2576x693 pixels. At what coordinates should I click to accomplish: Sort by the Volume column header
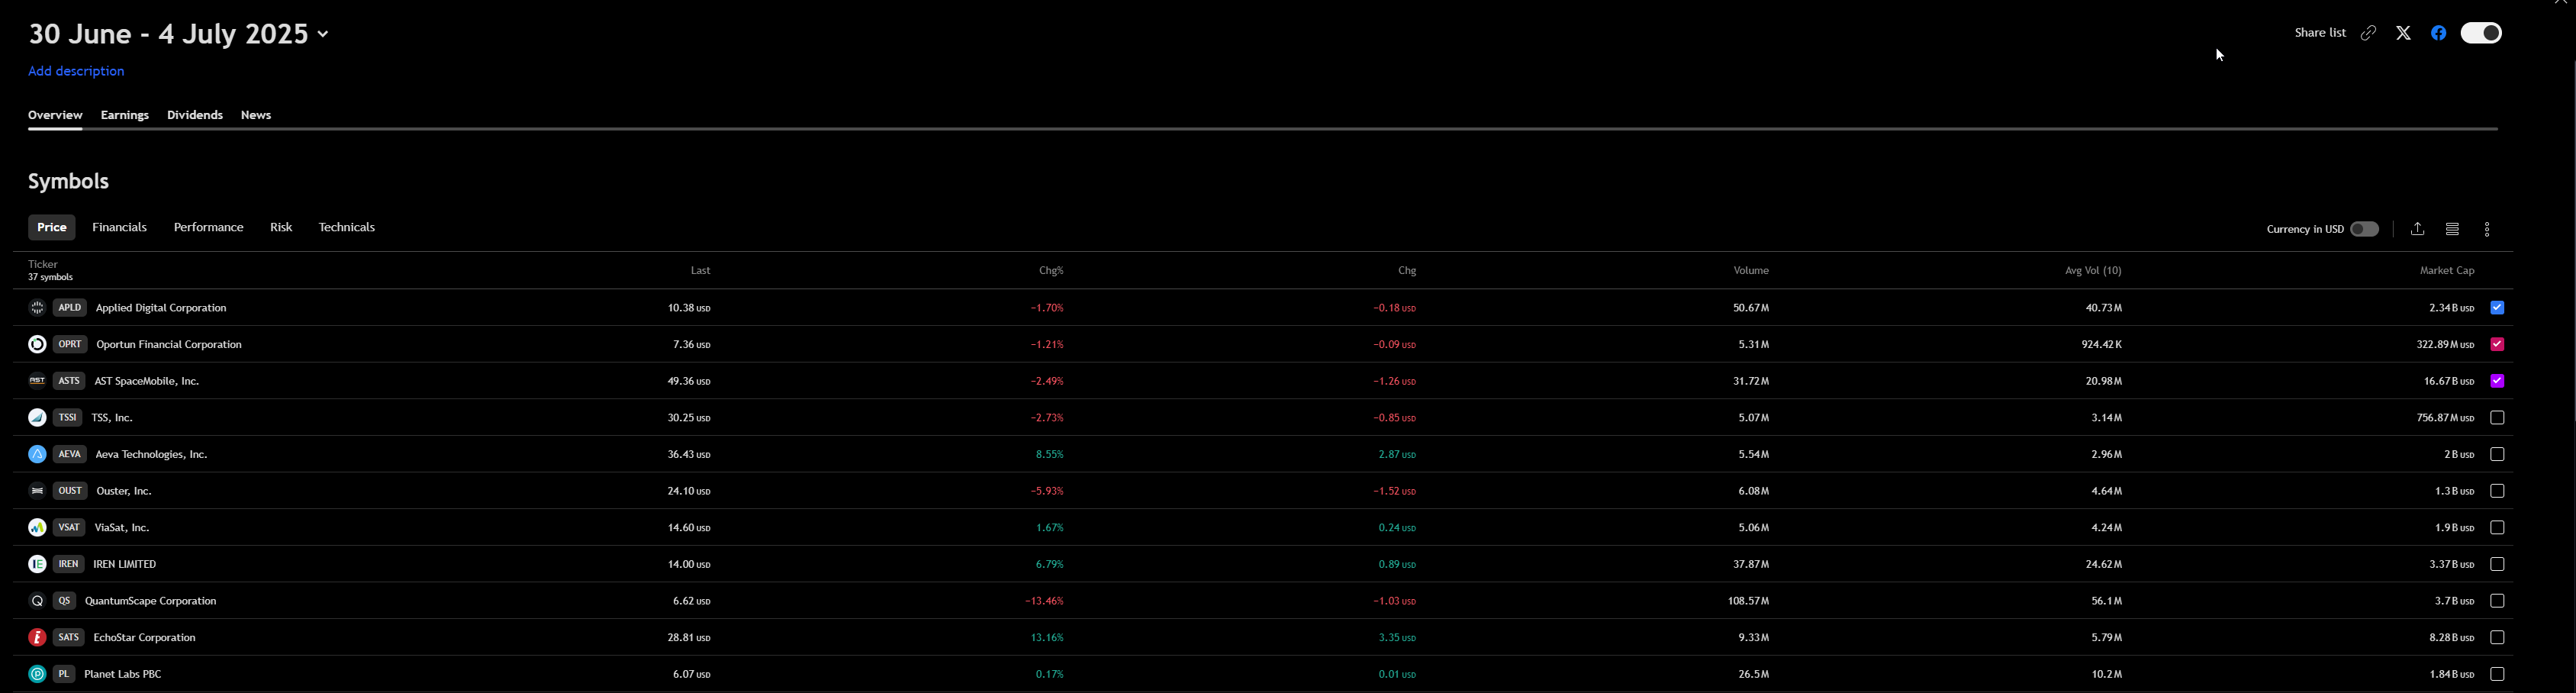(1751, 271)
